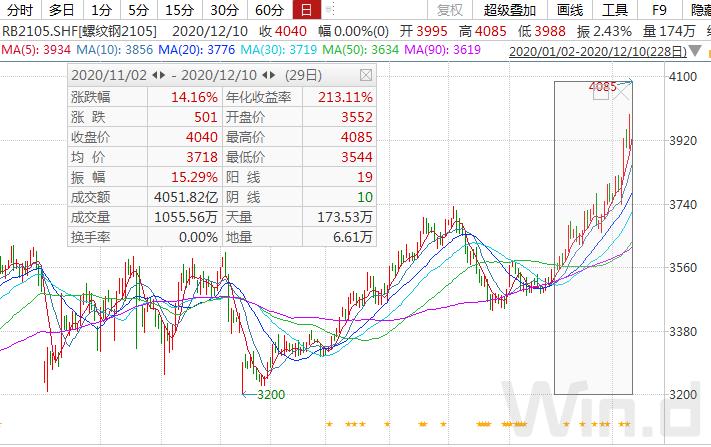Screen dimensions: 711x447
Task: Expand the date range dropdown triangle
Action: click(x=695, y=50)
